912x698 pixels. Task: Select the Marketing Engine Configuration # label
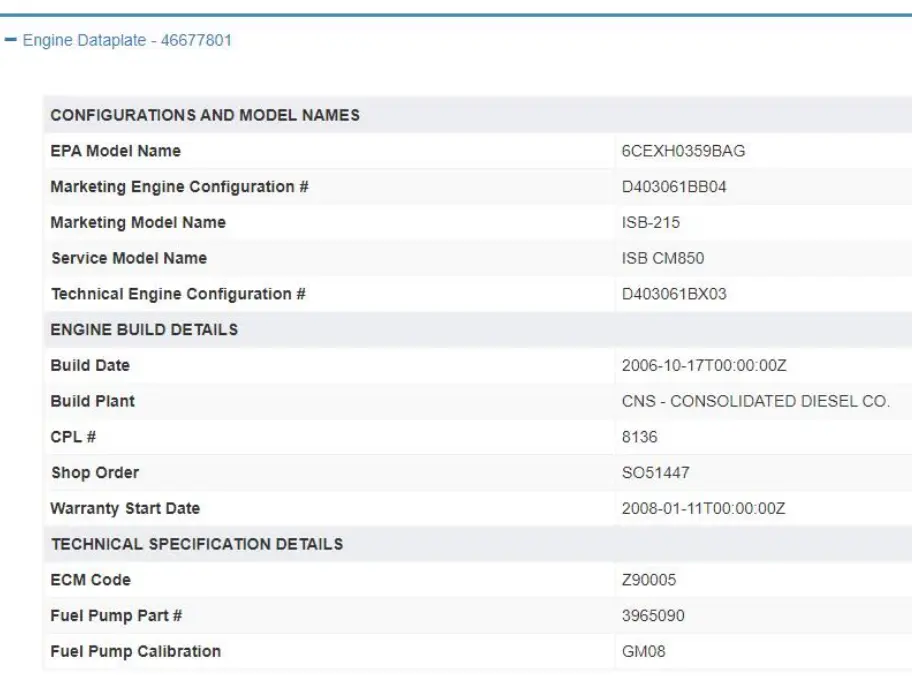[x=179, y=187]
